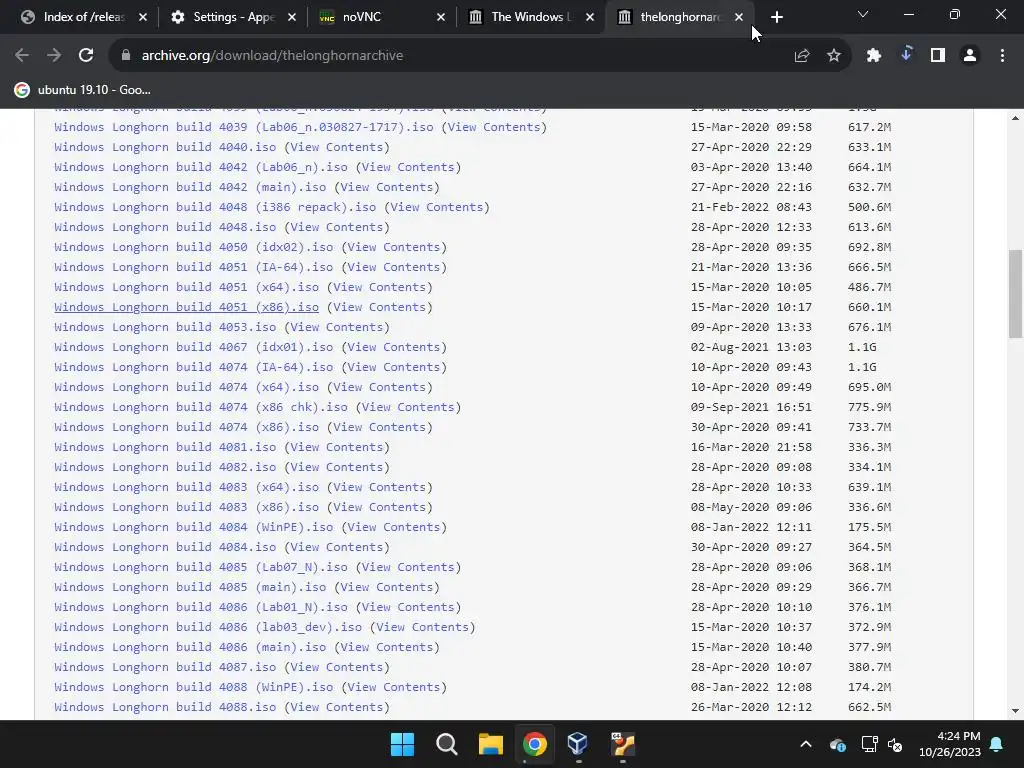Download Longhorn build 4074 (IA-64).iso

194,367
